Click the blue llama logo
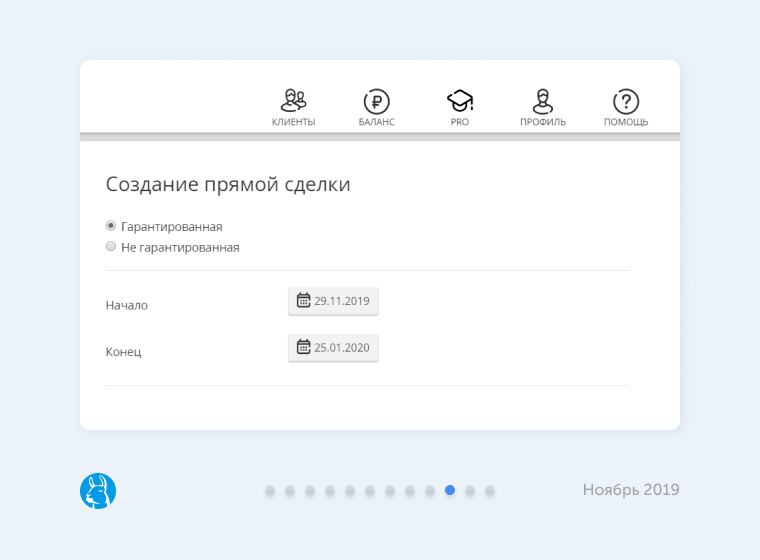Image resolution: width=760 pixels, height=560 pixels. 98,491
